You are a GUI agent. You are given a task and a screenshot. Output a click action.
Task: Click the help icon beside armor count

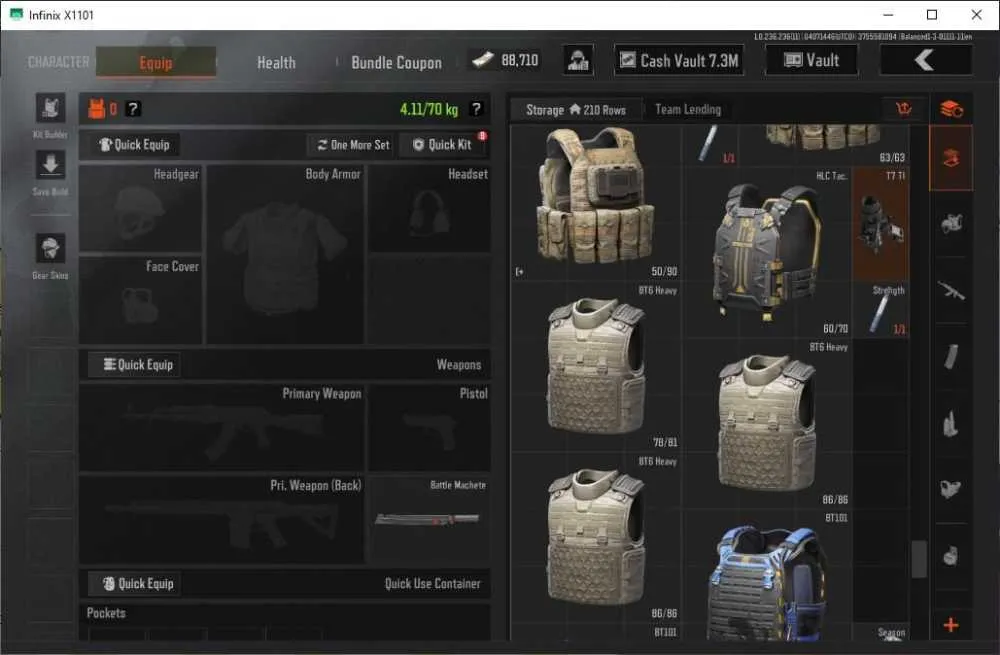tap(133, 109)
